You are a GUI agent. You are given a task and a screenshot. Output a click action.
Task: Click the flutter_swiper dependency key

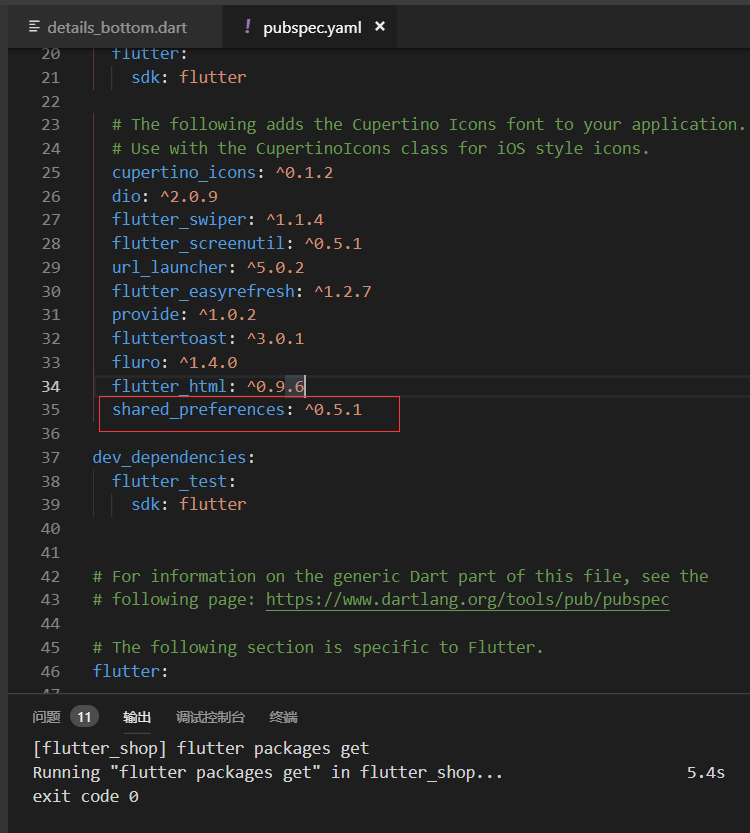179,219
